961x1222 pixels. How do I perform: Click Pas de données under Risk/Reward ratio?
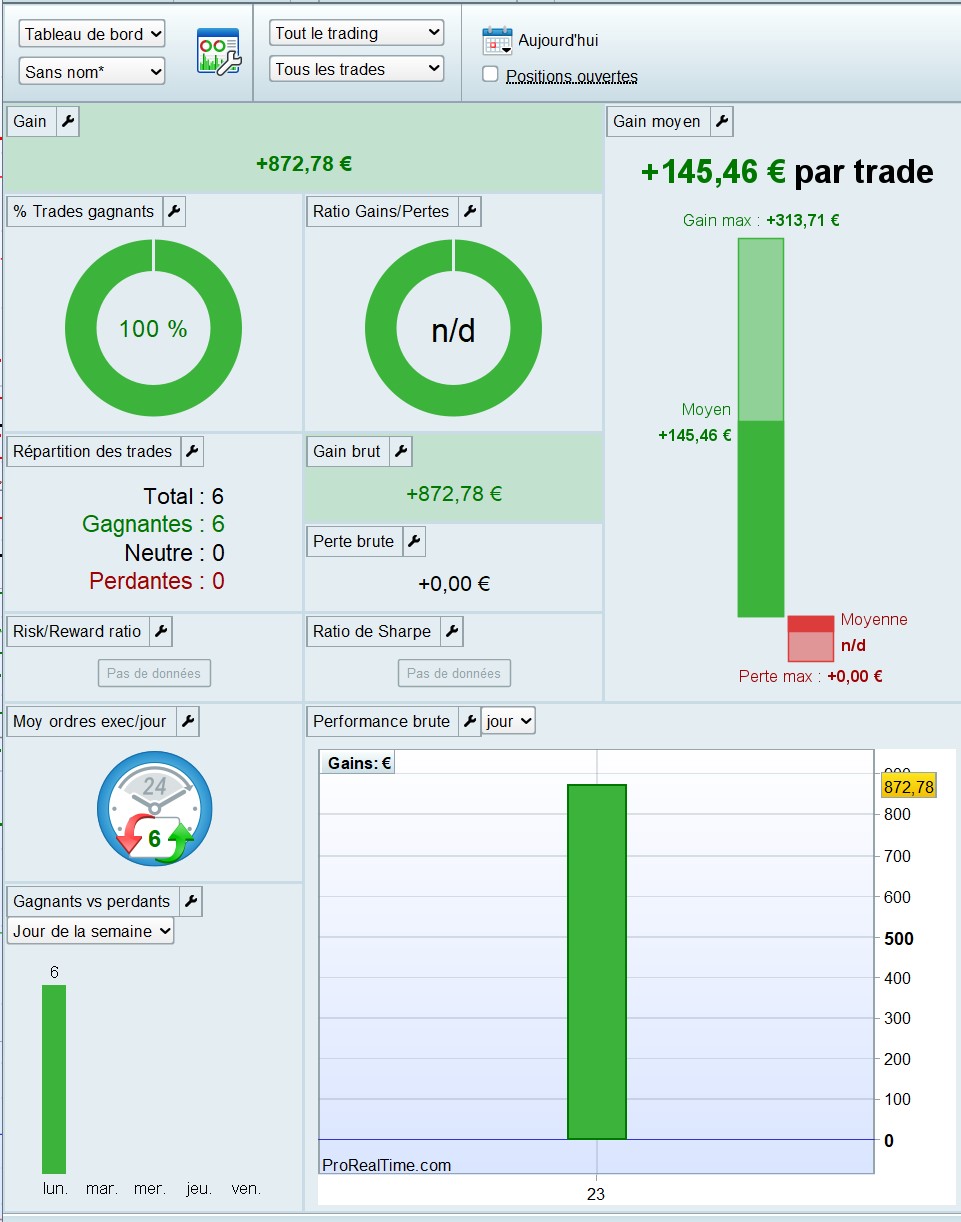(154, 673)
